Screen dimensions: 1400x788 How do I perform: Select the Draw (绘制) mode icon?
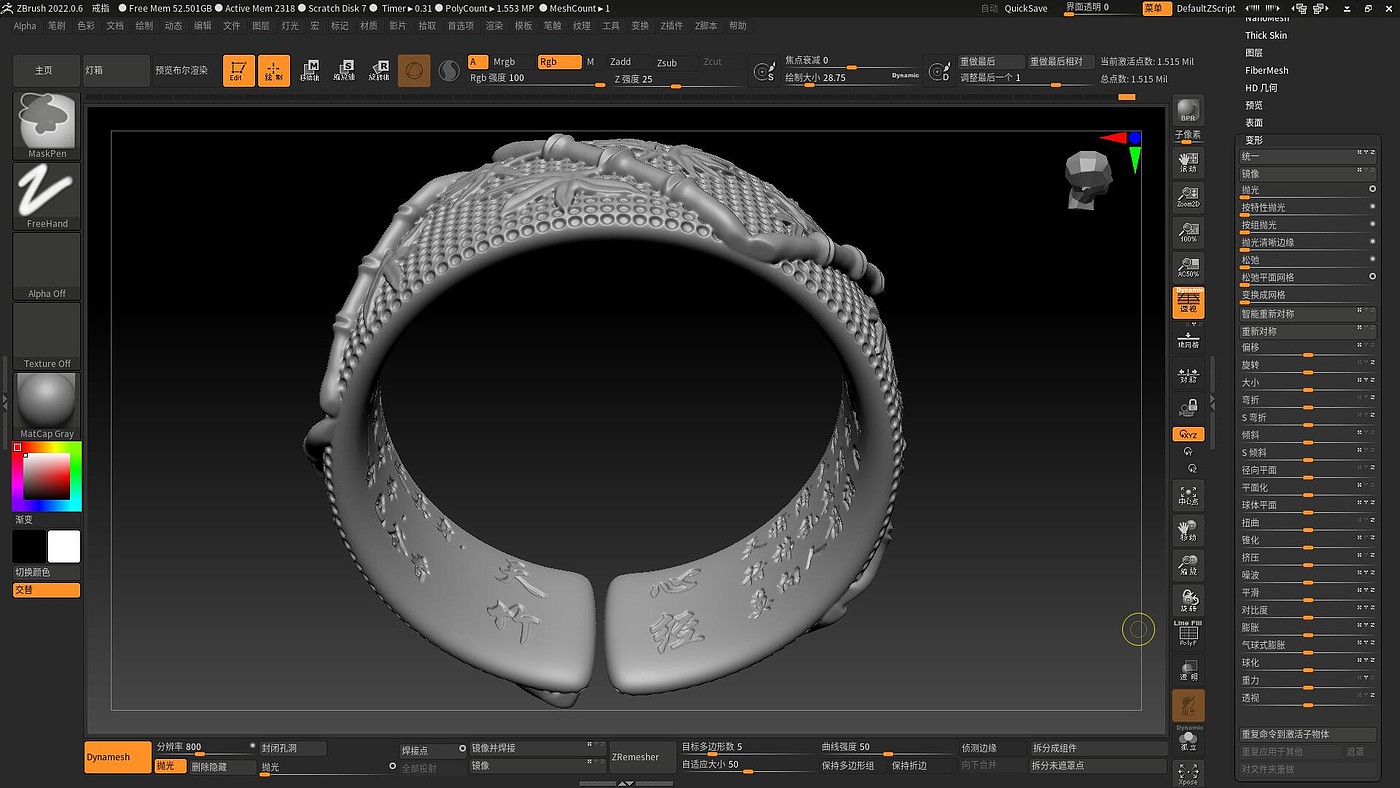coord(273,70)
